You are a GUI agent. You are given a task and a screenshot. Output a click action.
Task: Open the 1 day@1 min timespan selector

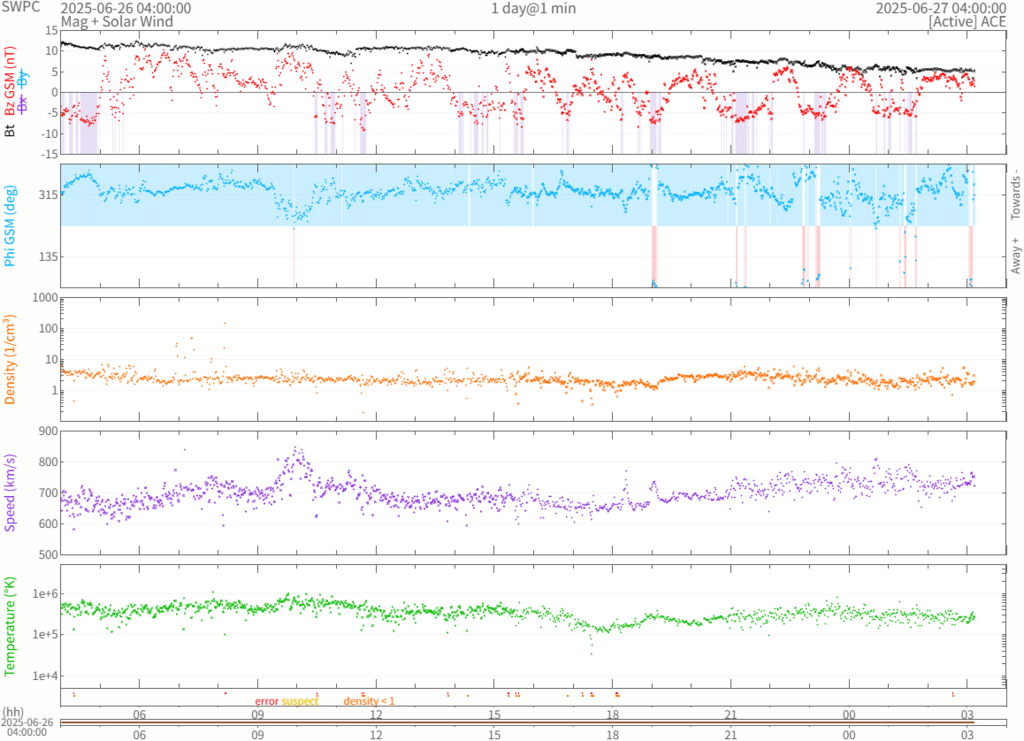(533, 8)
